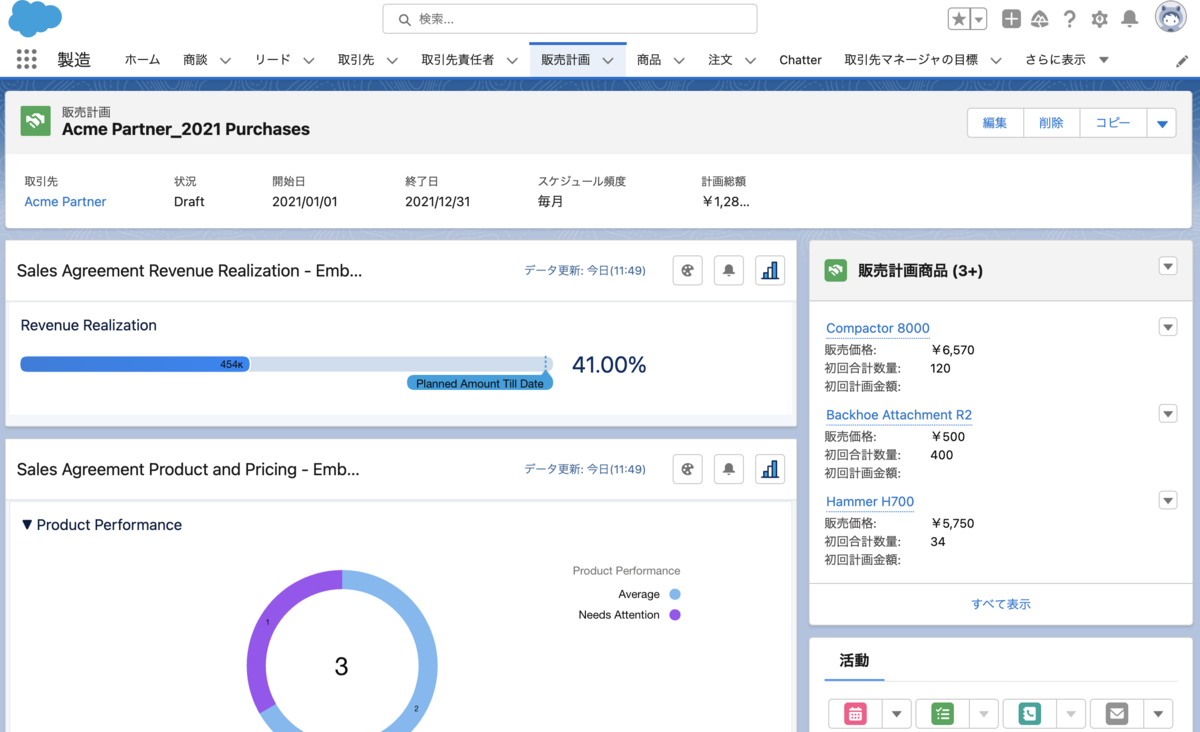The height and width of the screenshot is (732, 1200).
Task: Open the 販売計画 tab dropdown chevron
Action: point(608,60)
